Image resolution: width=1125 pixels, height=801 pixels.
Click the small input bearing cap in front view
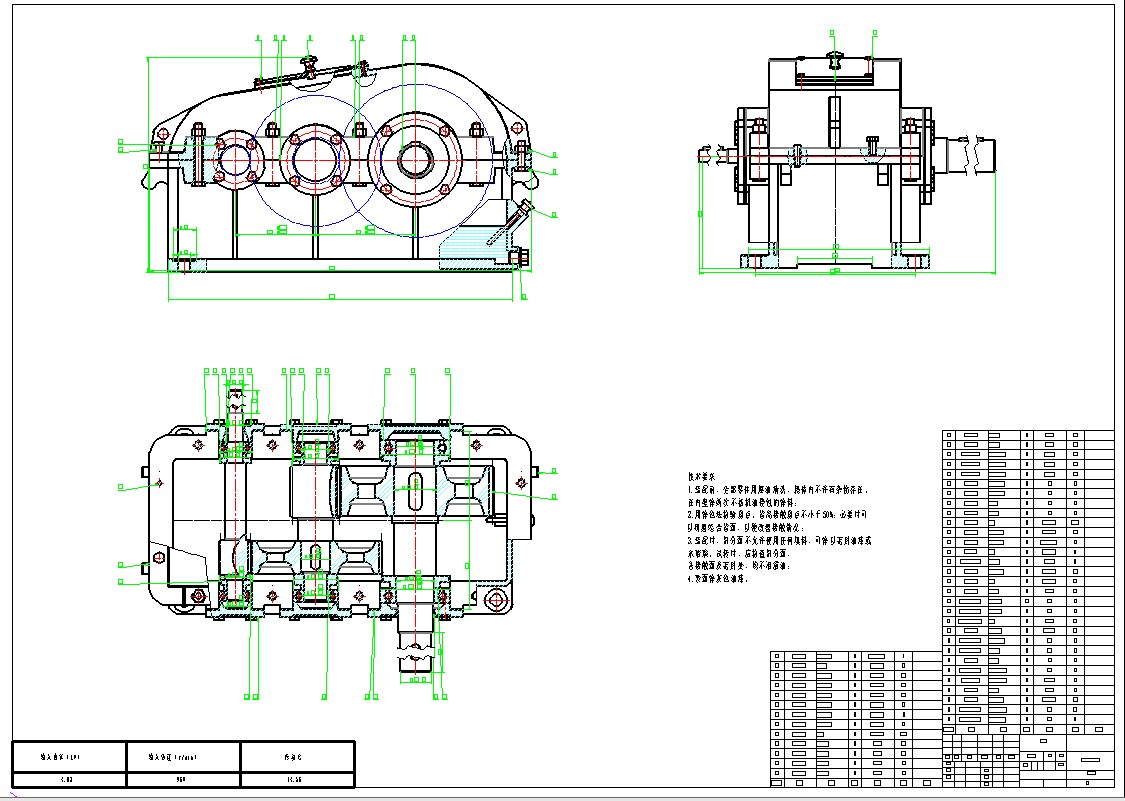(234, 158)
